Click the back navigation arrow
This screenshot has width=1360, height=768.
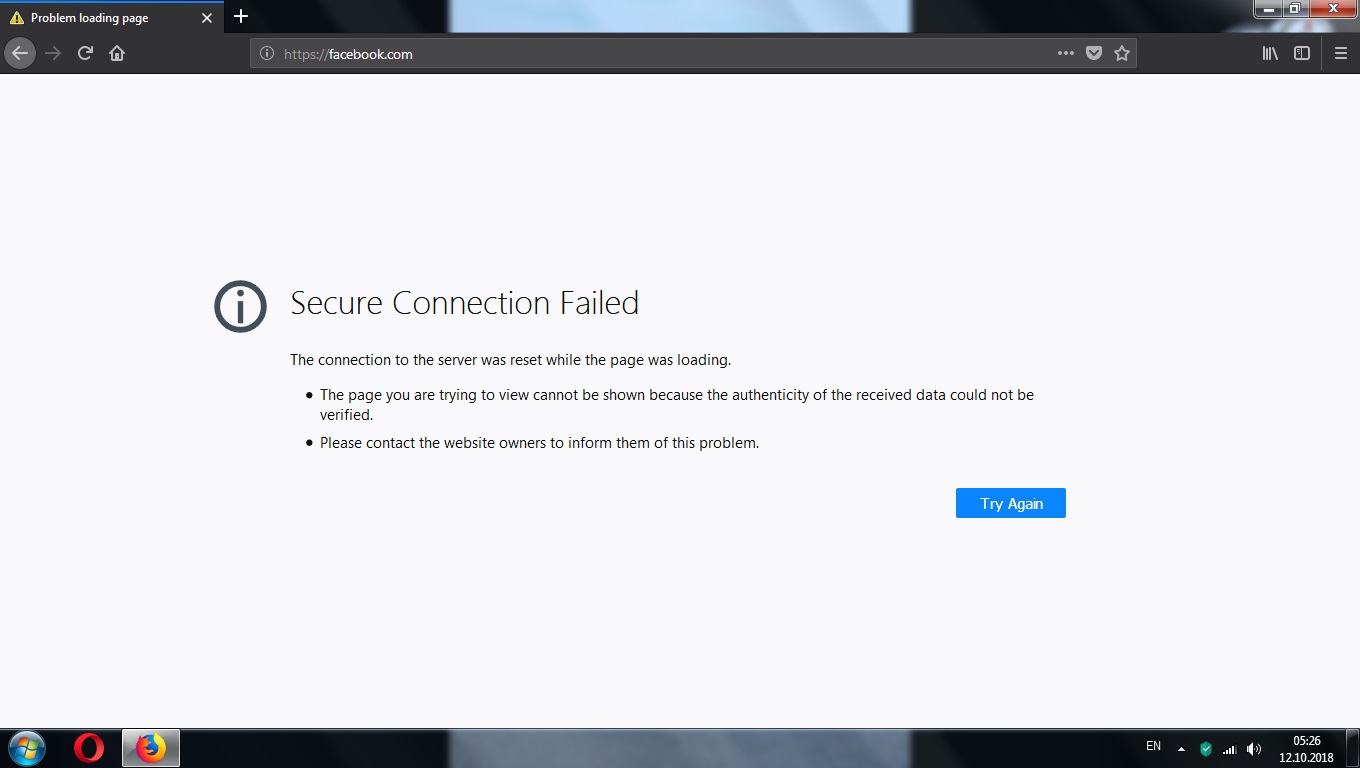tap(19, 54)
